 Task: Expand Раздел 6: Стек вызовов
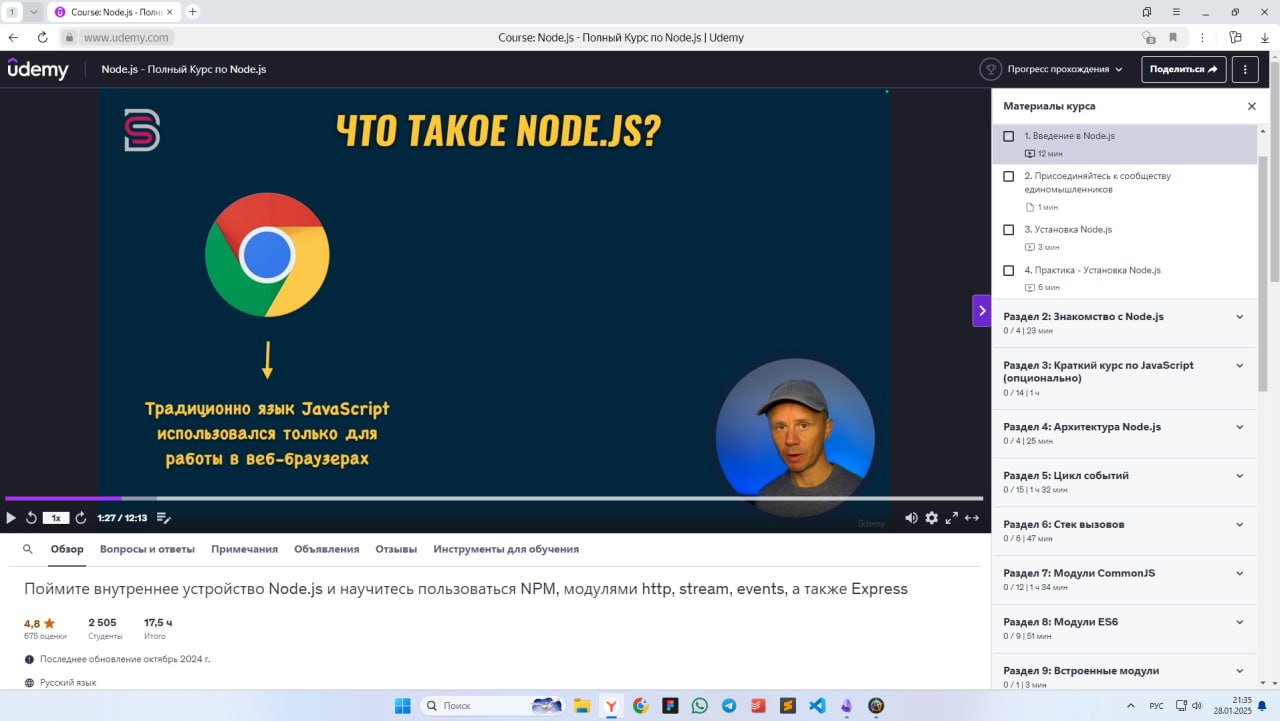tap(1124, 531)
